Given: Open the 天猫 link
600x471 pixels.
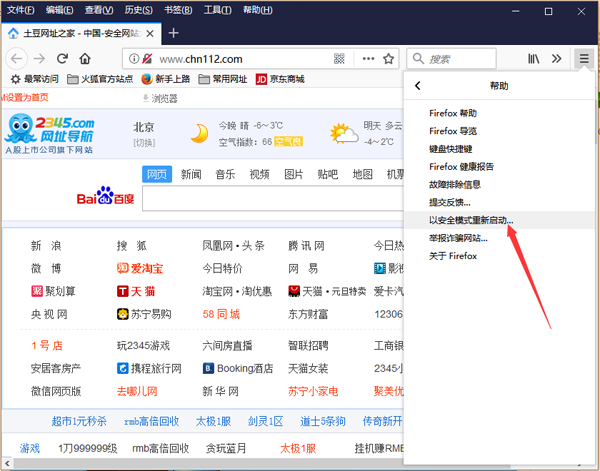Looking at the screenshot, I should point(136,292).
